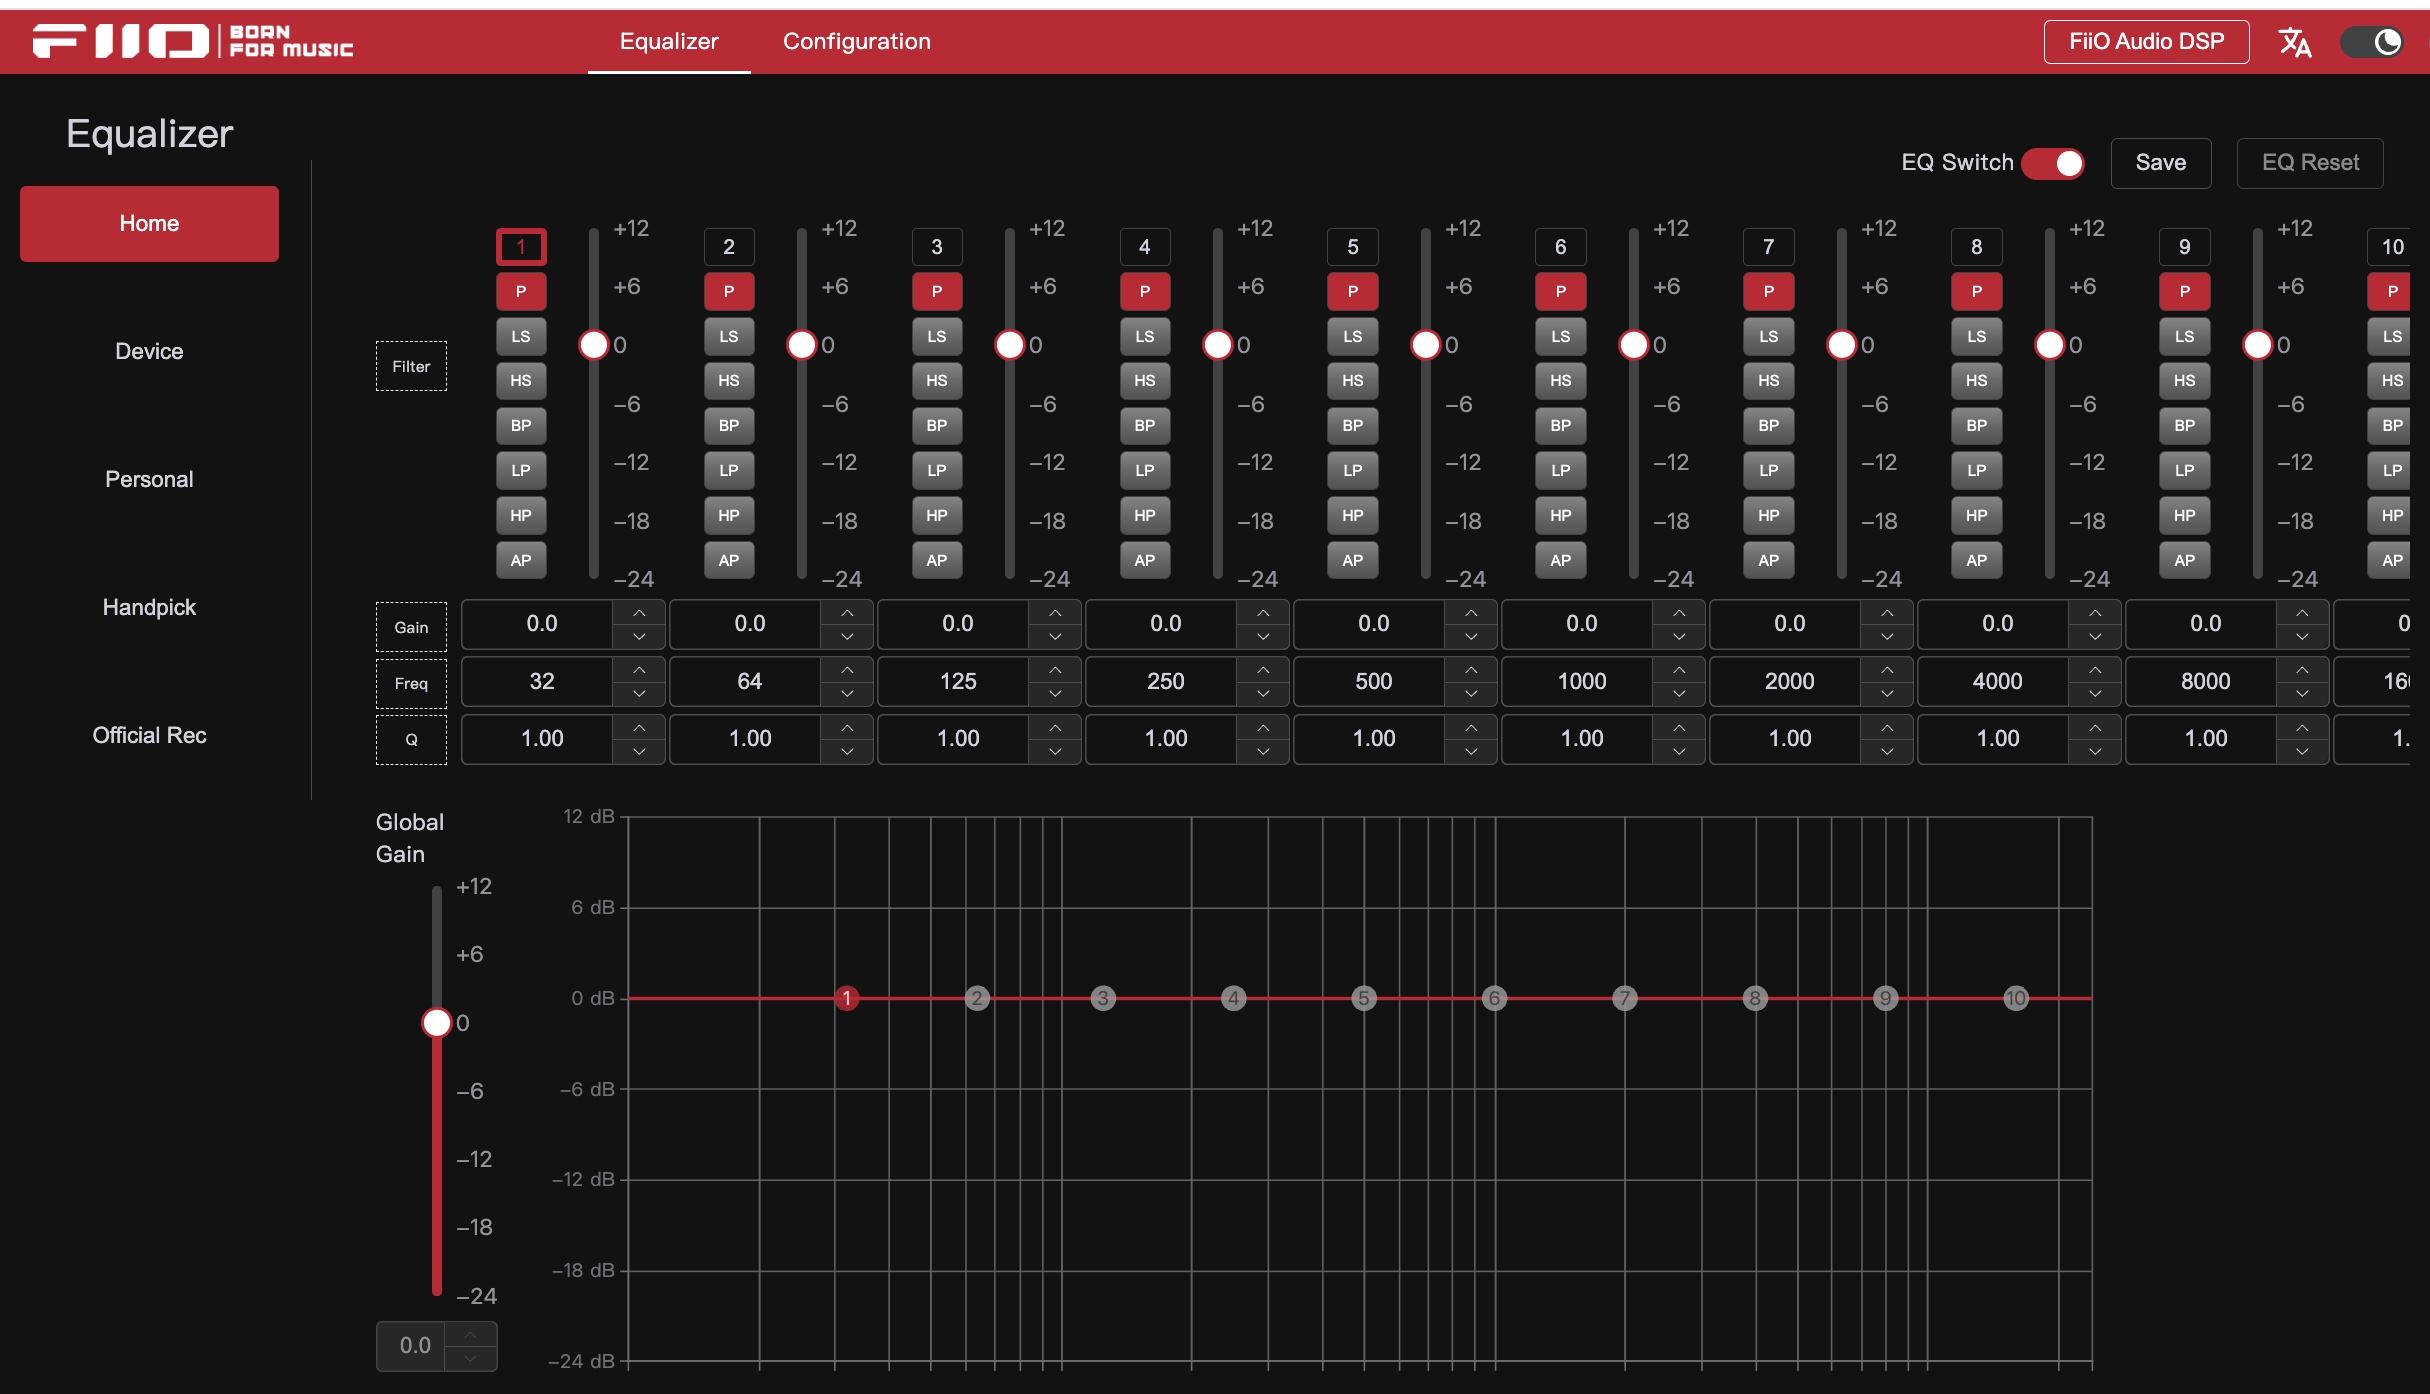Click the Global Gain value field
The height and width of the screenshot is (1394, 2430).
point(412,1346)
